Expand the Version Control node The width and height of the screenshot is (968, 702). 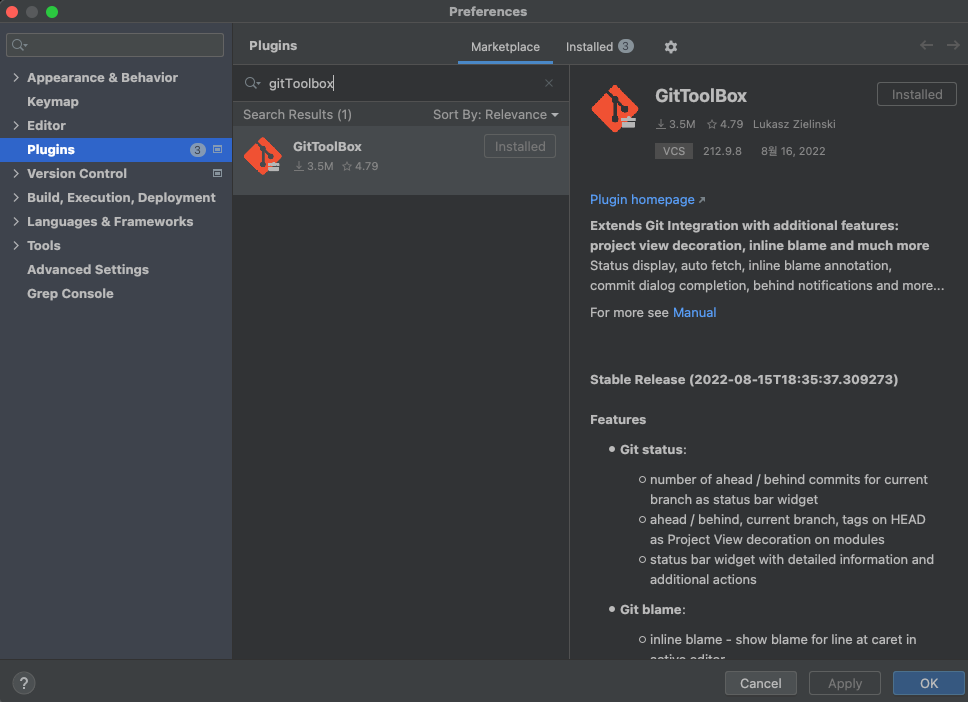pos(16,173)
